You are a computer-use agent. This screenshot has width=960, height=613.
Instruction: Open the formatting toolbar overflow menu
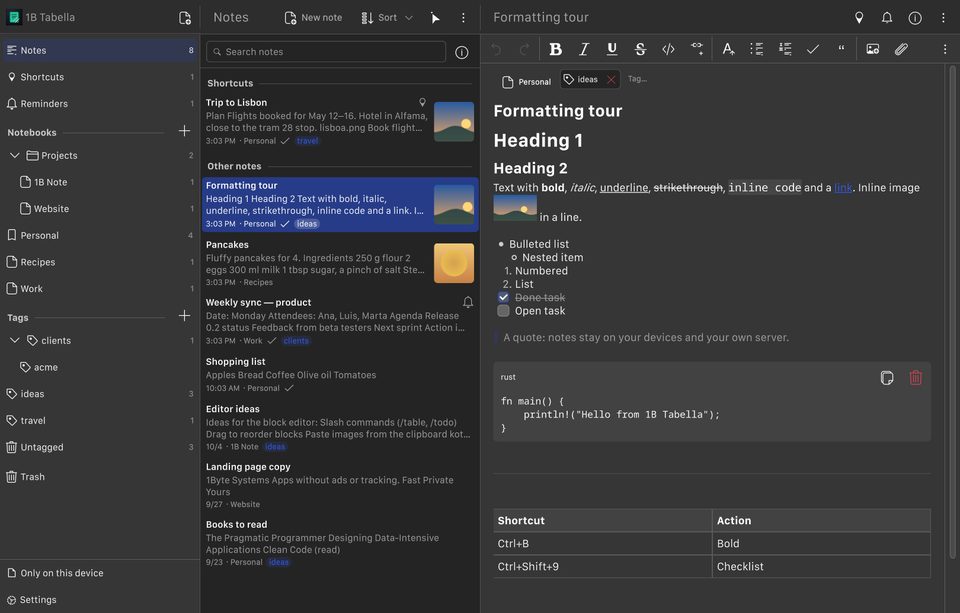tap(945, 49)
